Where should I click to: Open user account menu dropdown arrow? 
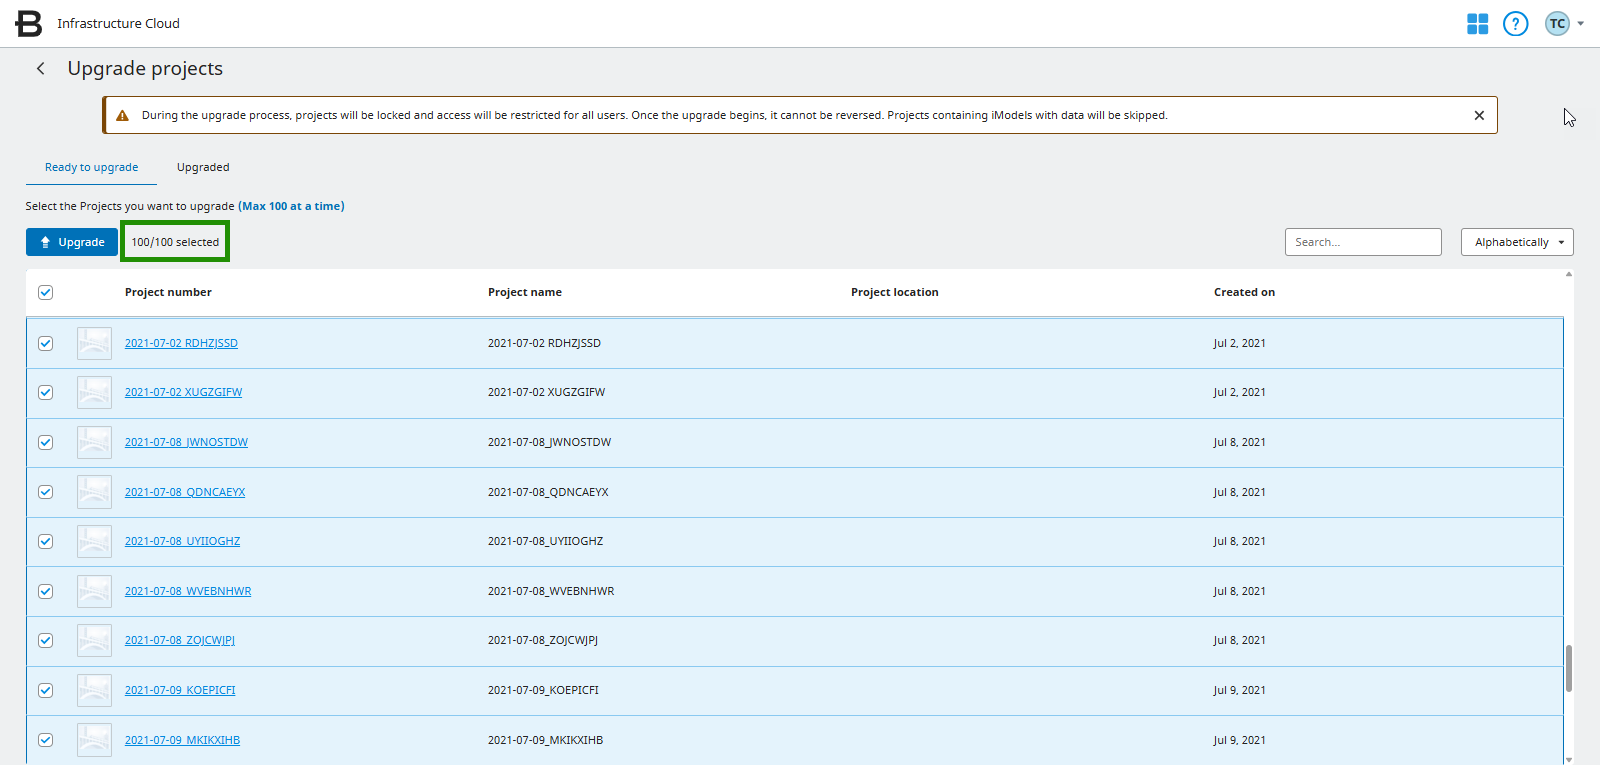(x=1581, y=23)
